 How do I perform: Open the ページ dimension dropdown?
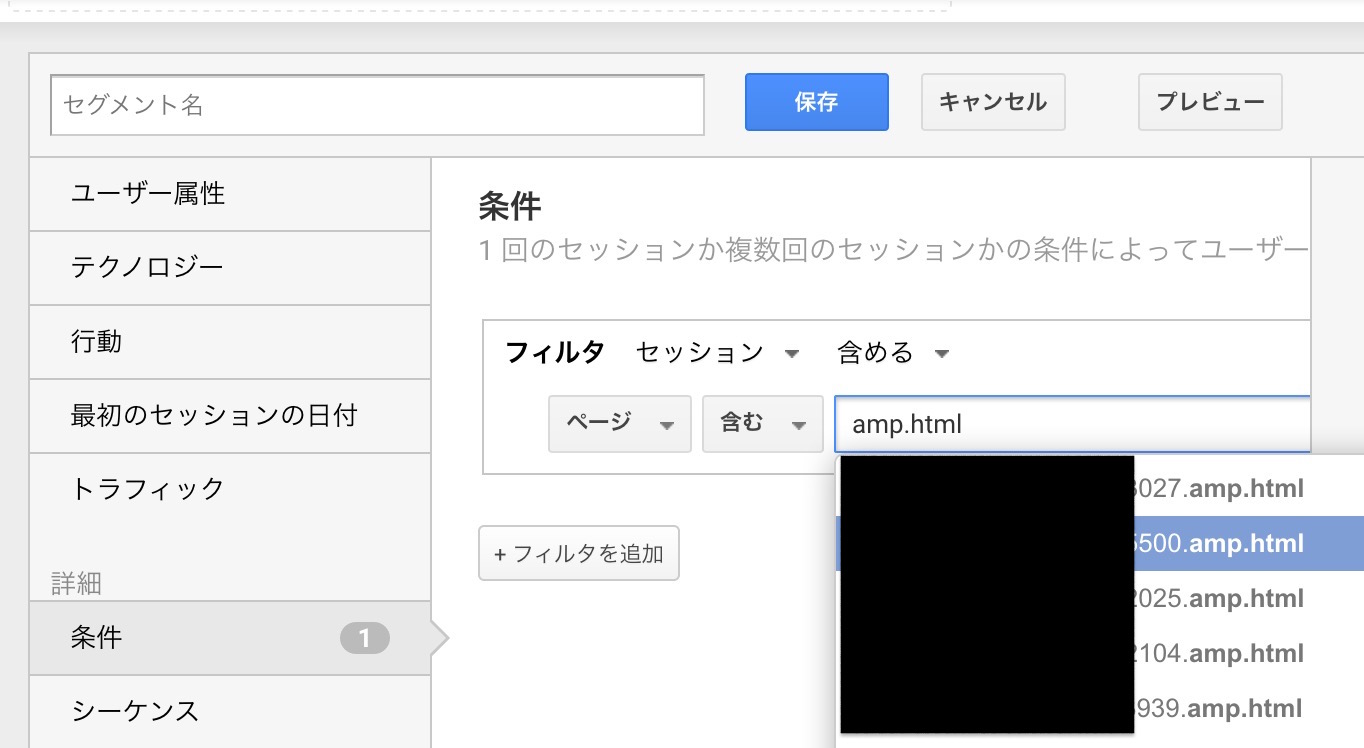619,424
